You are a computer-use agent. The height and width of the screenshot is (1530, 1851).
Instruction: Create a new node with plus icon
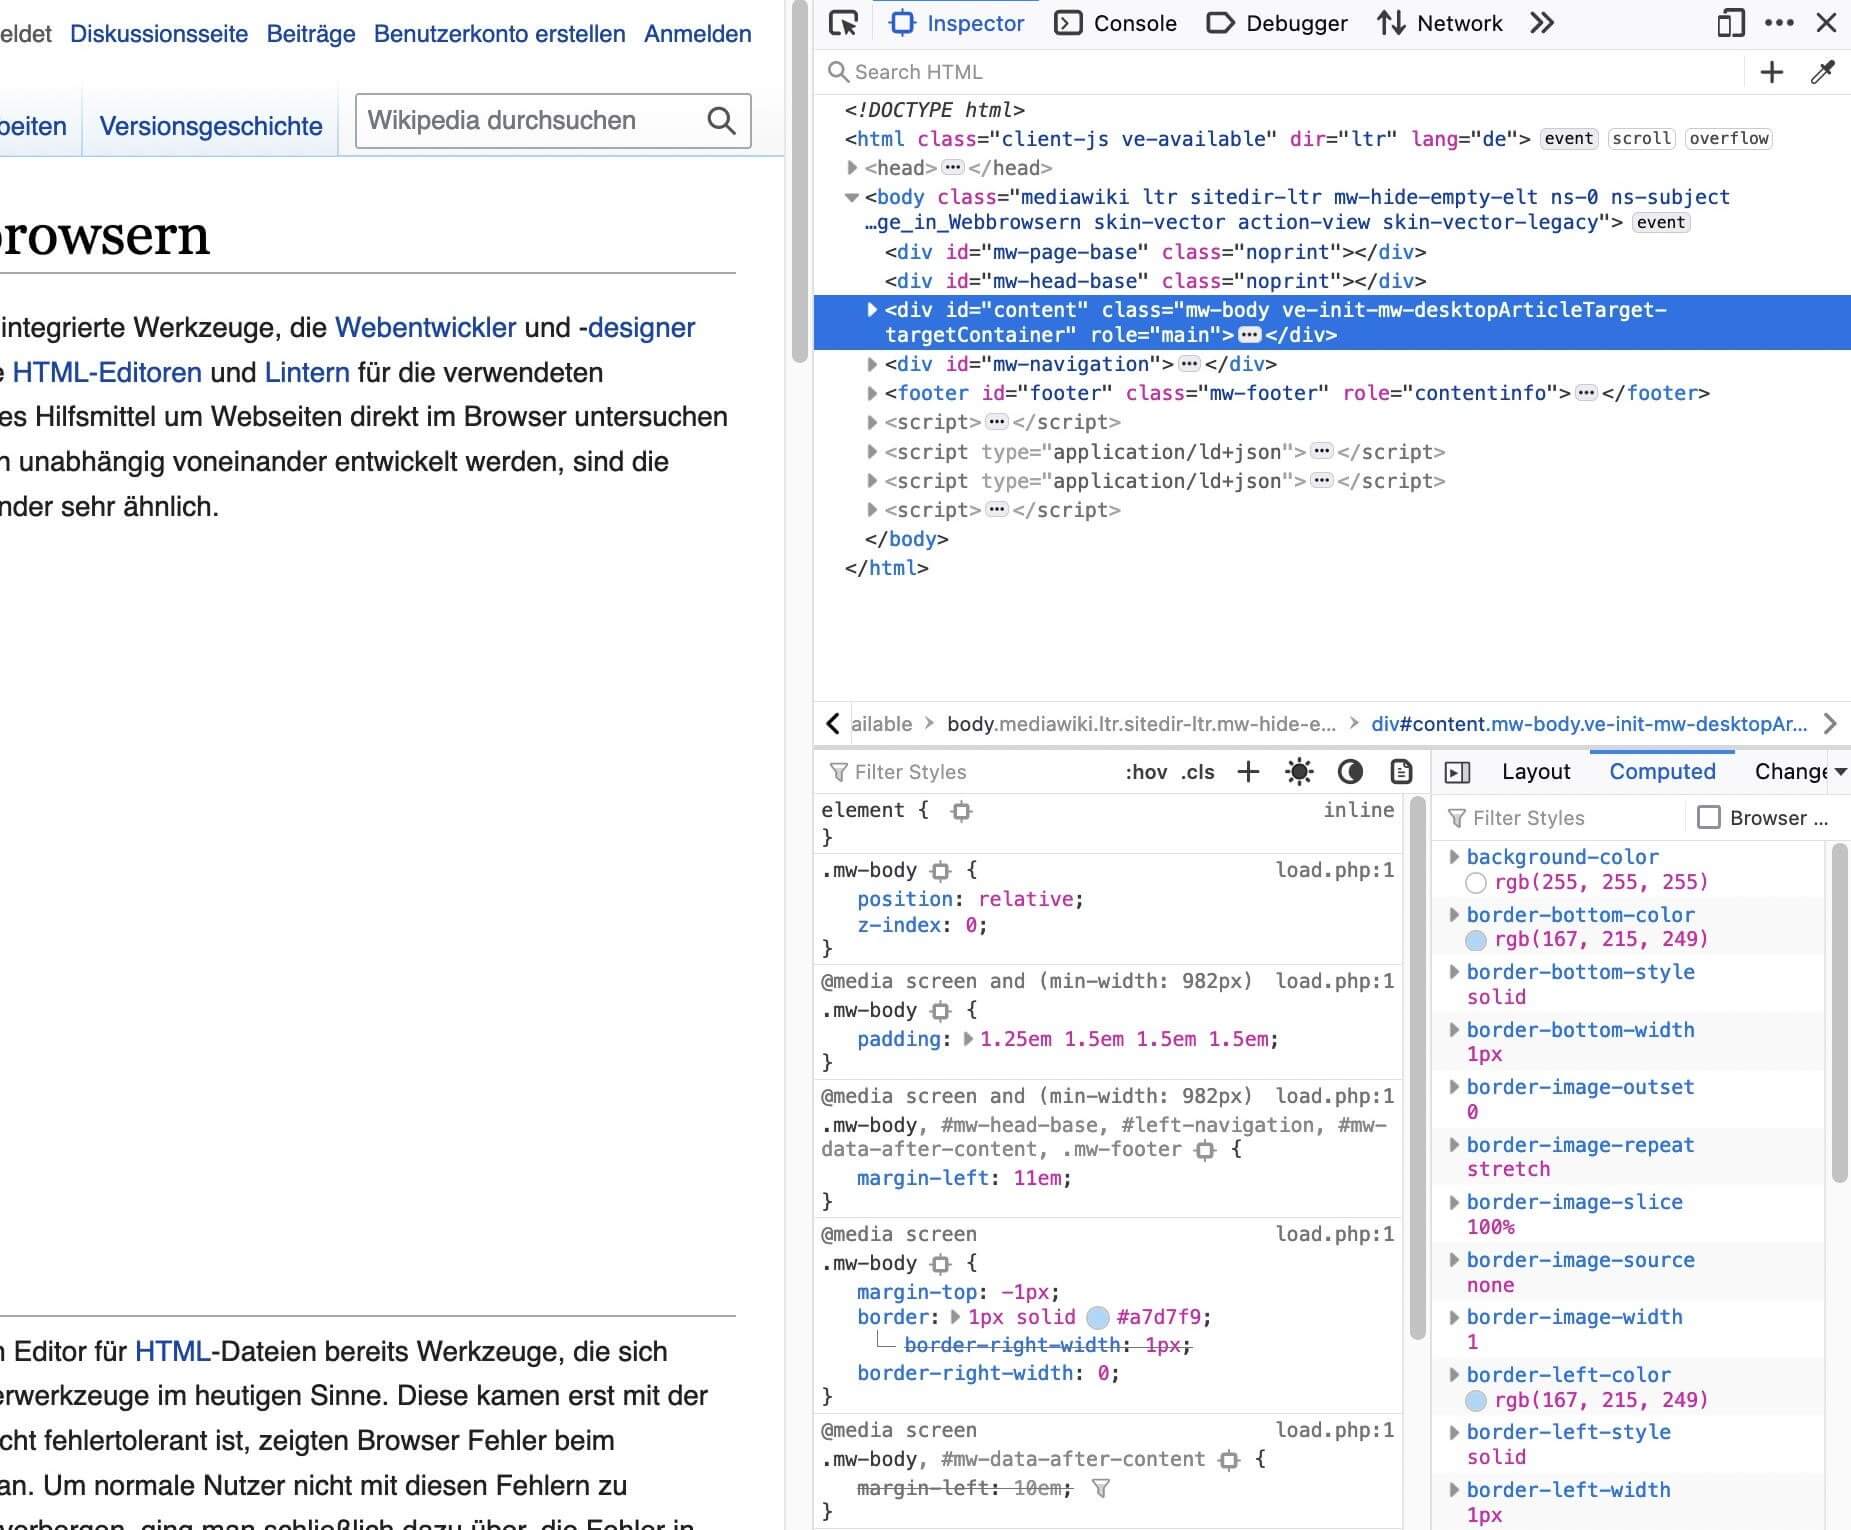coord(1771,72)
